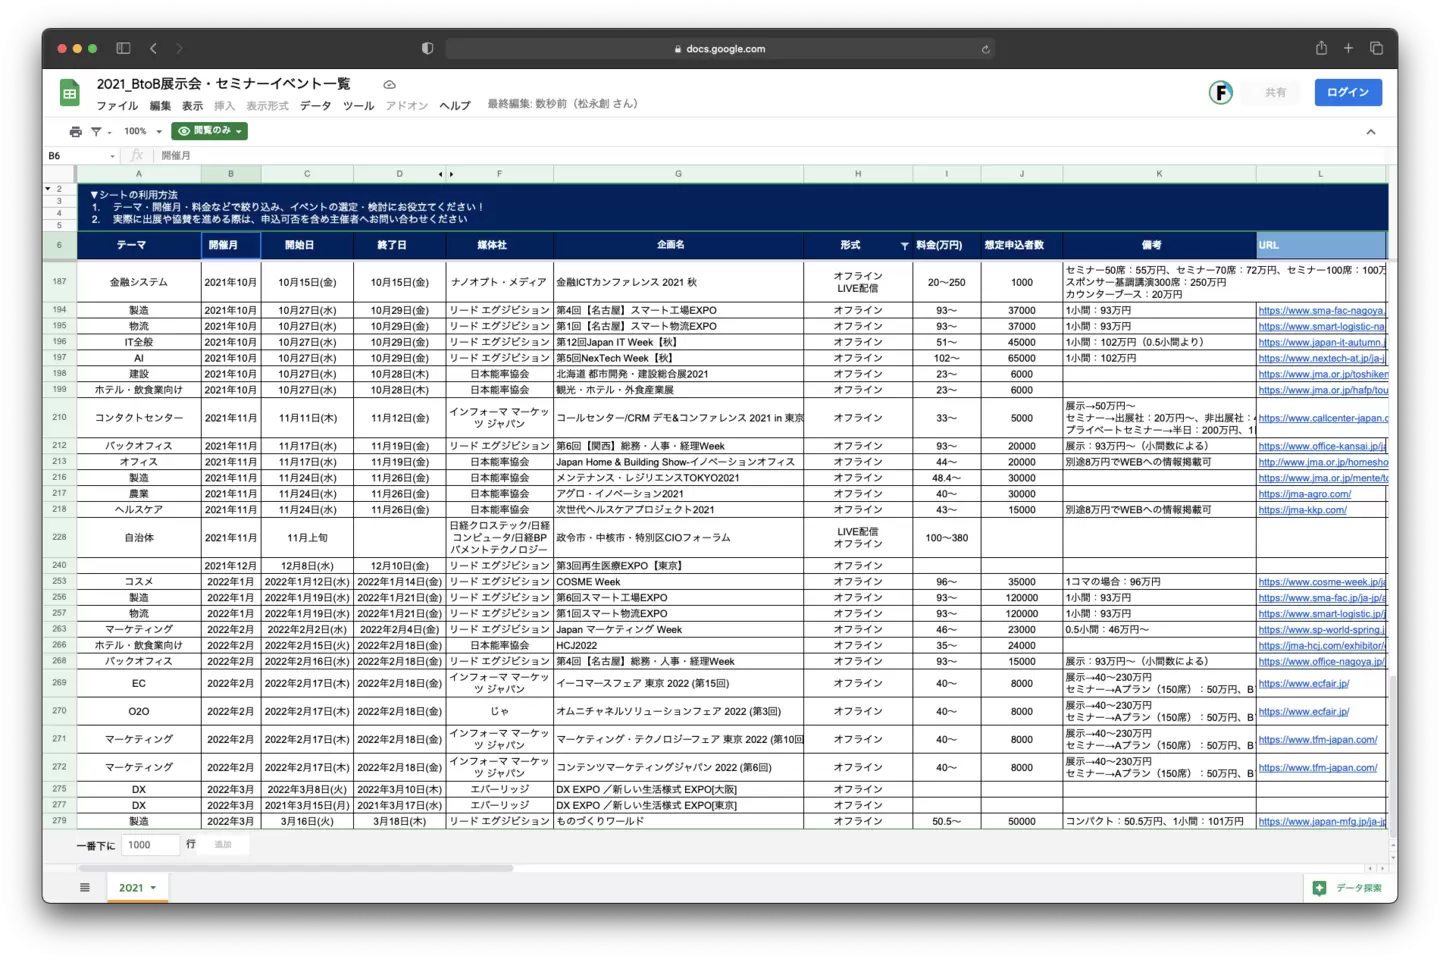Select column K header
Image resolution: width=1440 pixels, height=959 pixels.
[1159, 174]
